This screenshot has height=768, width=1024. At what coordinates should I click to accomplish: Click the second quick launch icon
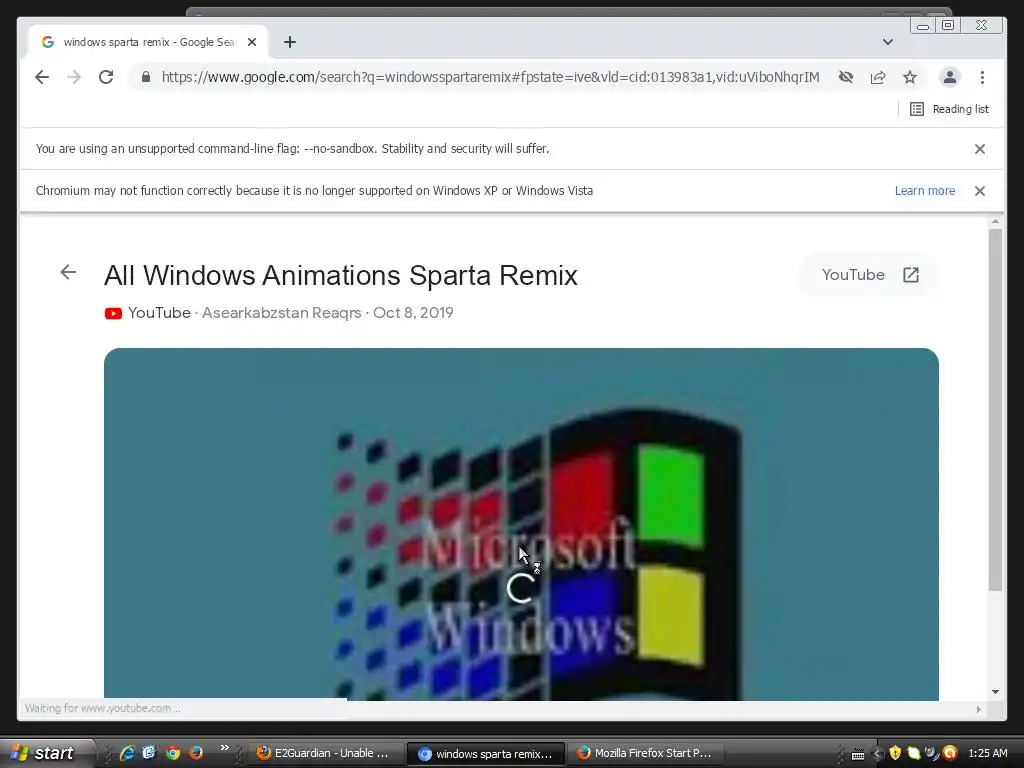click(x=150, y=753)
